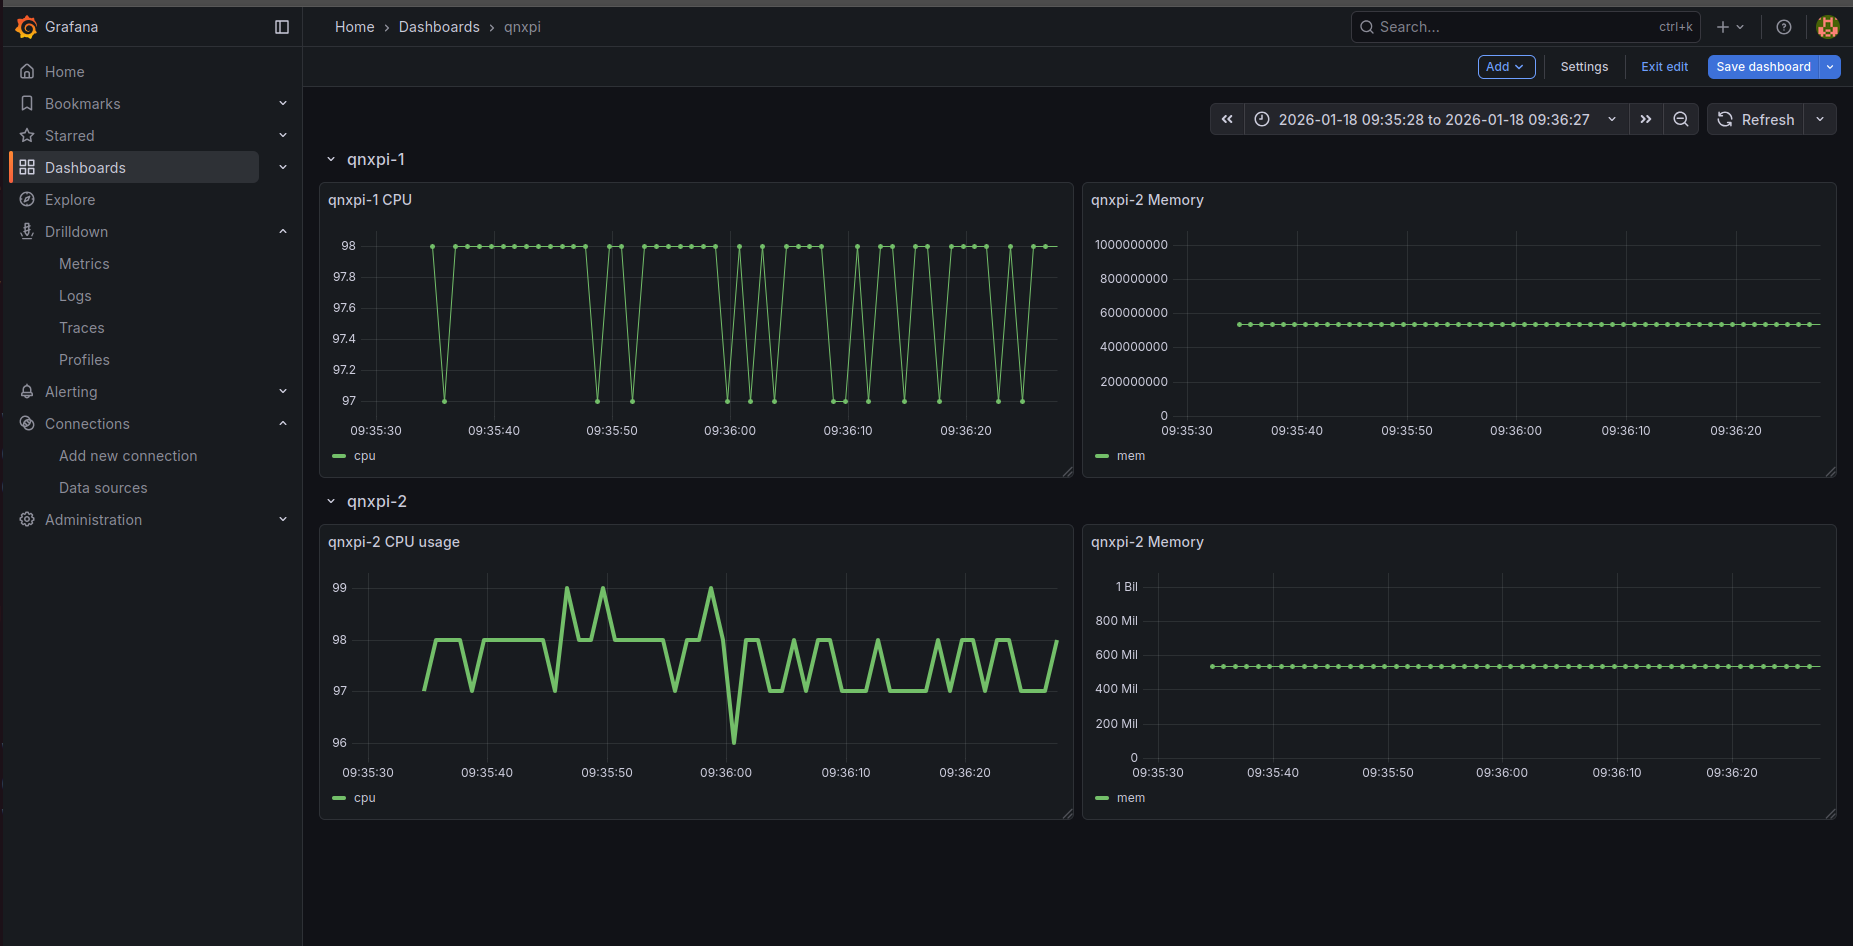Focus the Search field
1853x946 pixels.
click(1525, 27)
